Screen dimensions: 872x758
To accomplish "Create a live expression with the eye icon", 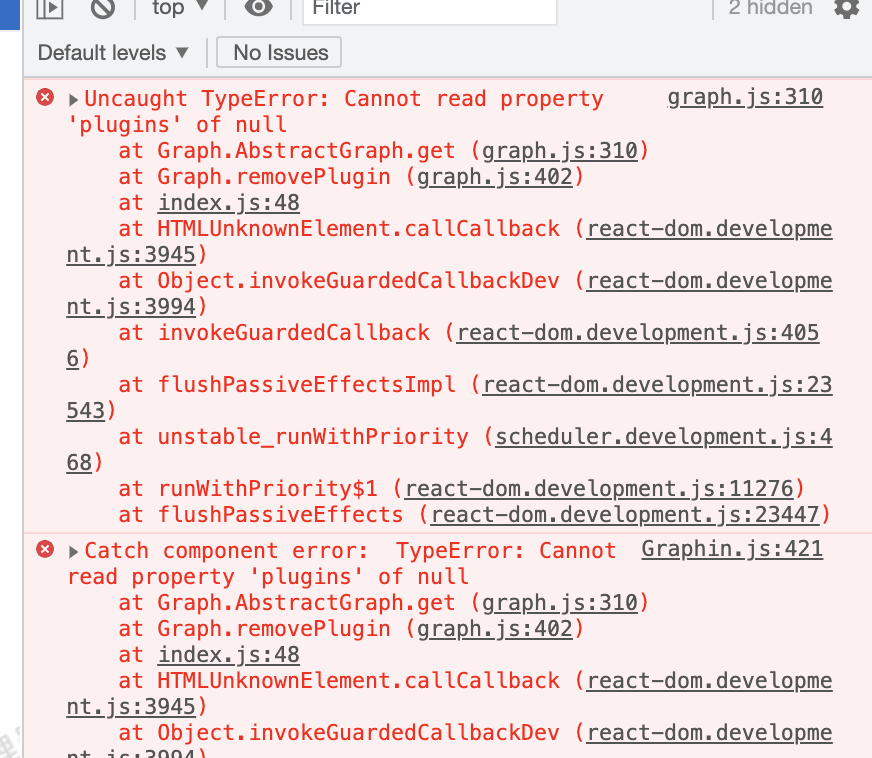I will (x=257, y=9).
